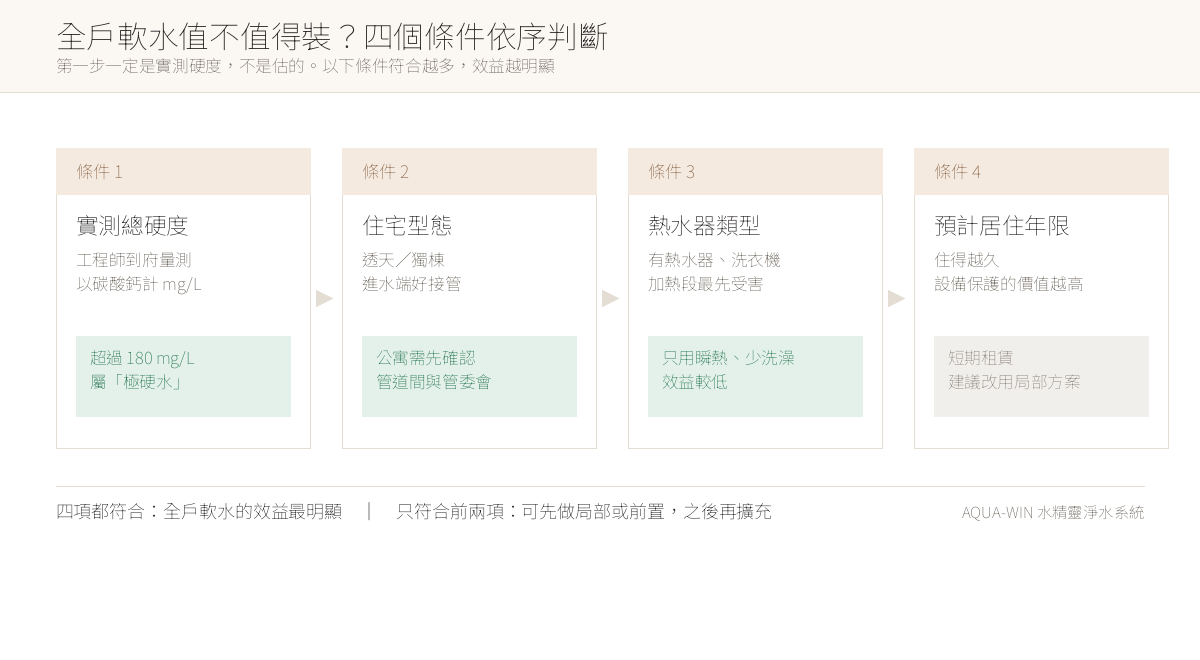
Task: Click the line 住得越久
Action: 966,260
